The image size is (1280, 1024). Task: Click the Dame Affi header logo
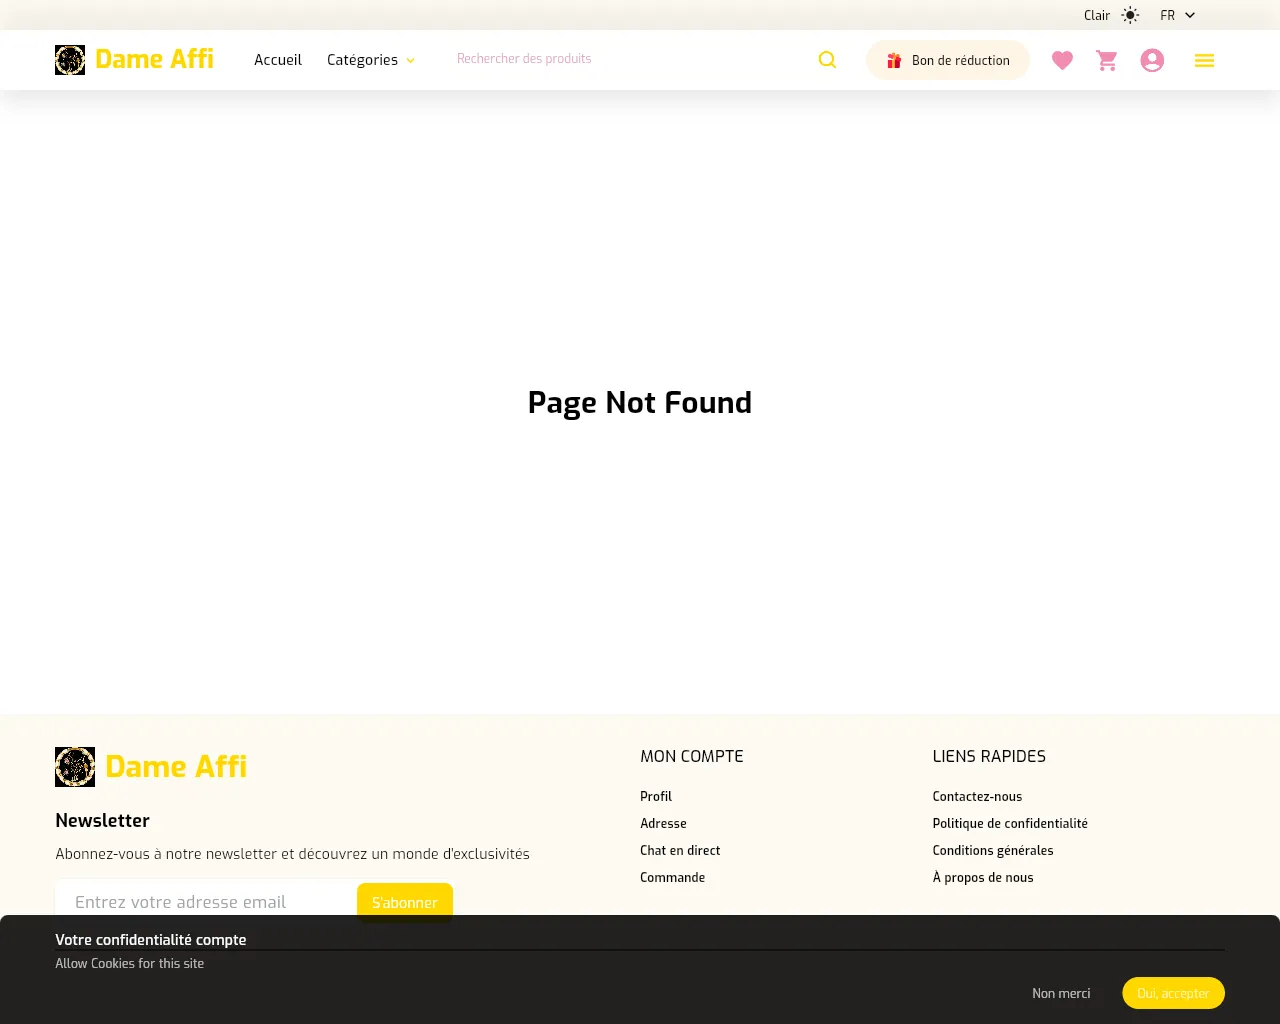point(134,60)
